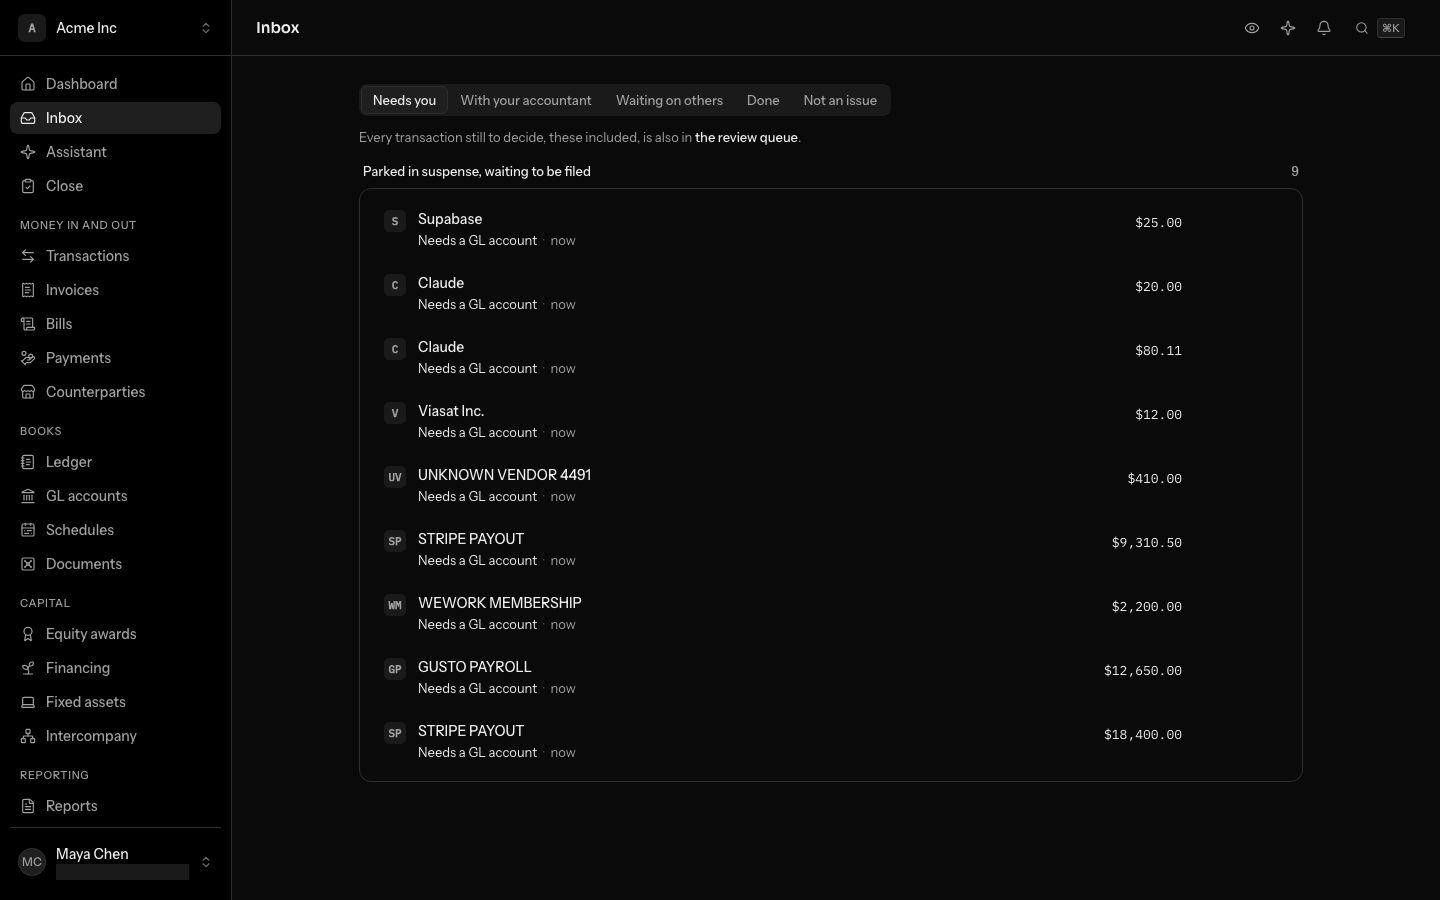This screenshot has width=1440, height=900.
Task: Switch to With your accountant tab
Action: click(x=526, y=100)
